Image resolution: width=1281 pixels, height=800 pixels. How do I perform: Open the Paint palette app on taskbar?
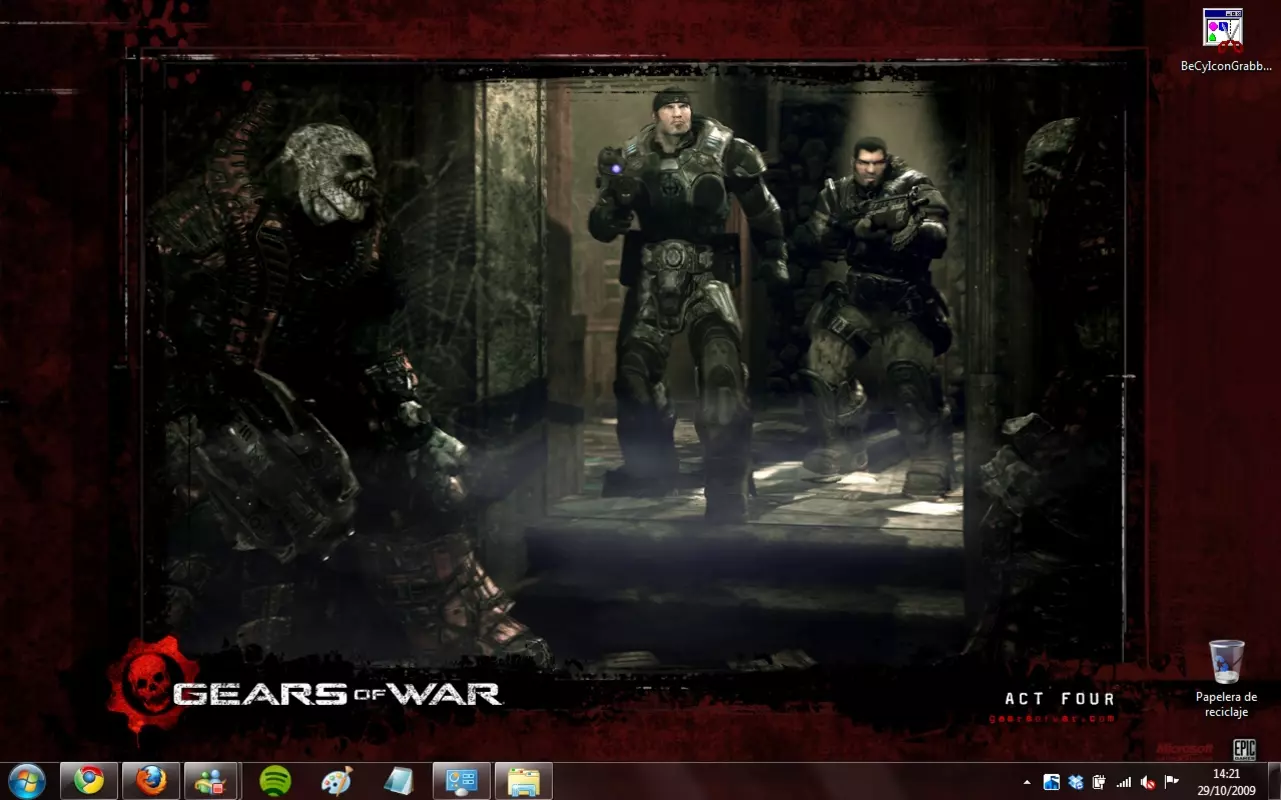click(336, 780)
